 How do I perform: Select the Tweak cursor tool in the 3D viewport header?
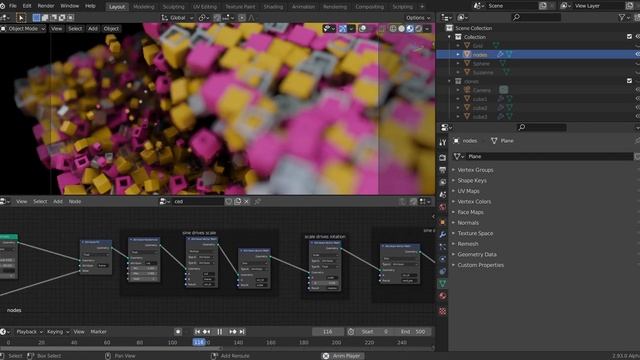[21, 18]
